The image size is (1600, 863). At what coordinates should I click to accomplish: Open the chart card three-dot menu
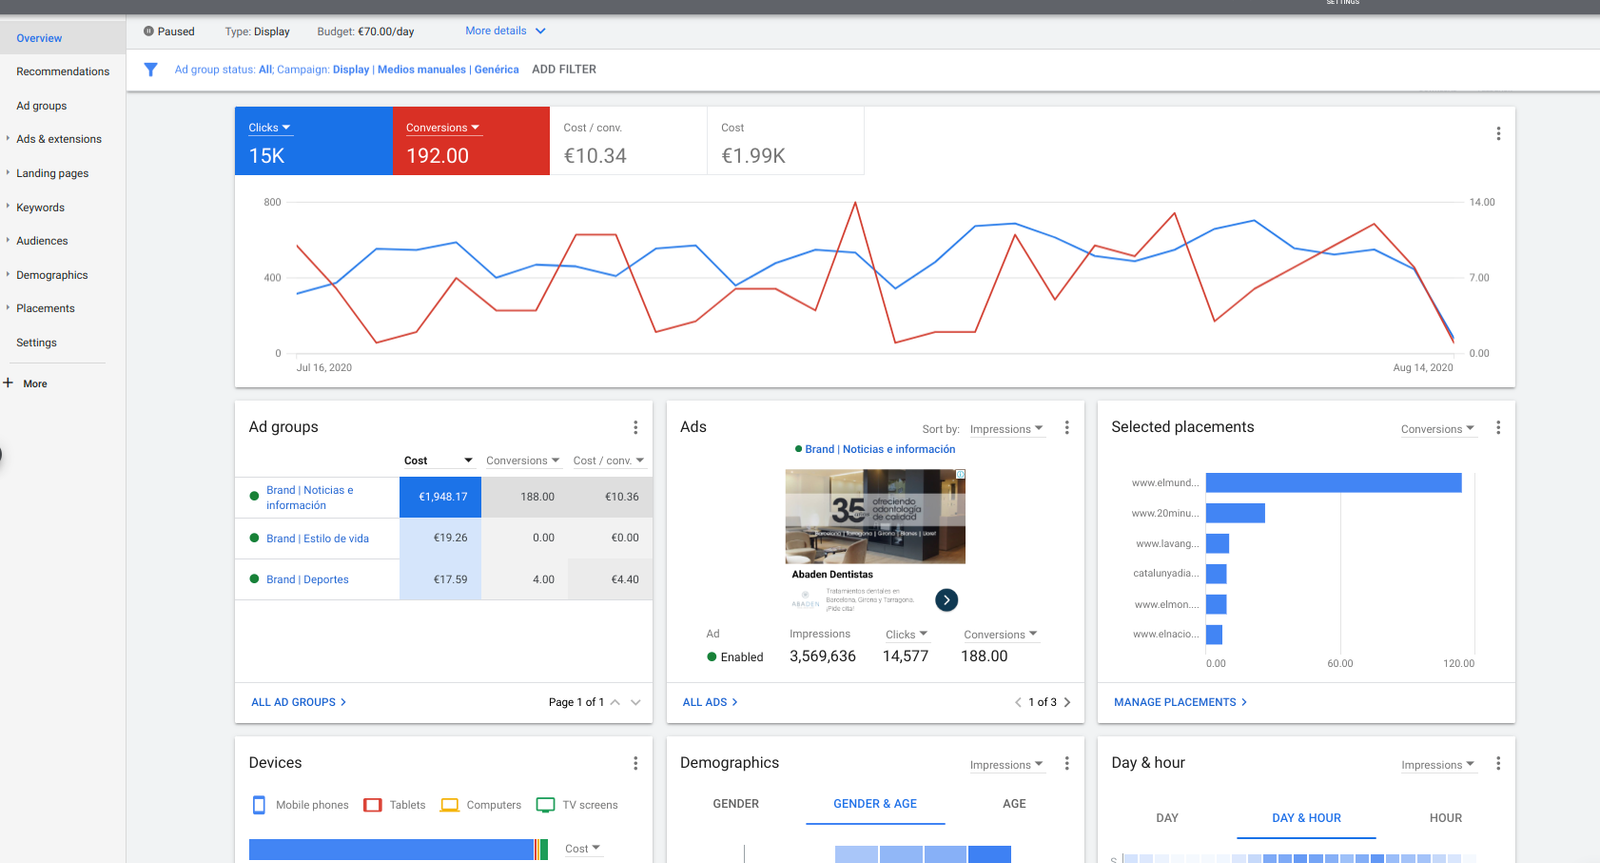click(x=1498, y=134)
